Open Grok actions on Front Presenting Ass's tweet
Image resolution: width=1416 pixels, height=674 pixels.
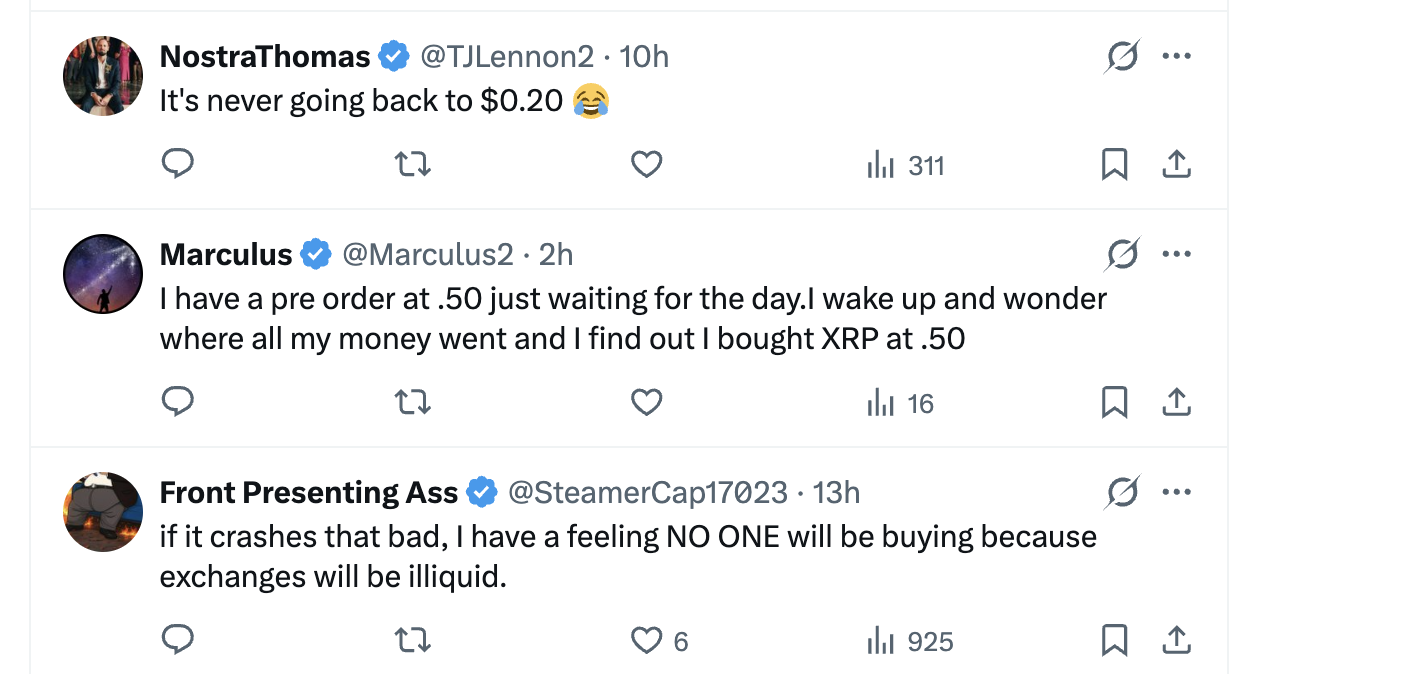[x=1122, y=492]
